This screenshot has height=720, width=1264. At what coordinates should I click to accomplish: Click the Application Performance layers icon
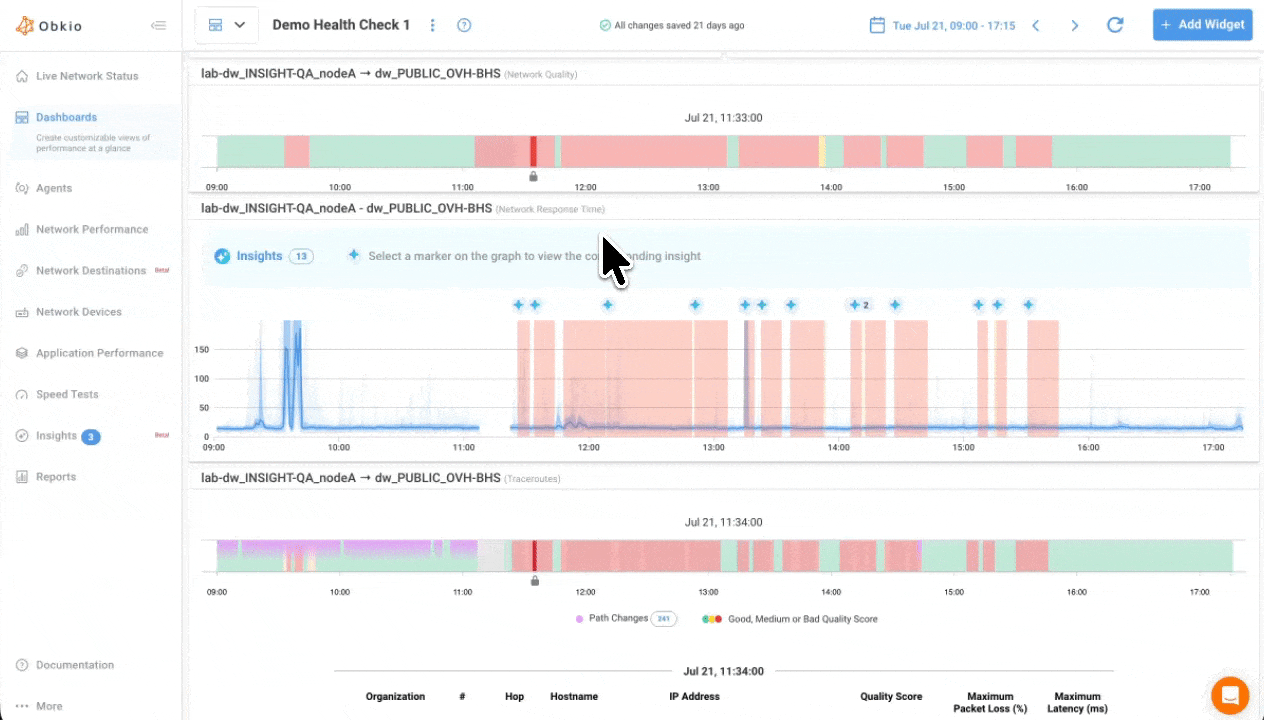coord(22,353)
